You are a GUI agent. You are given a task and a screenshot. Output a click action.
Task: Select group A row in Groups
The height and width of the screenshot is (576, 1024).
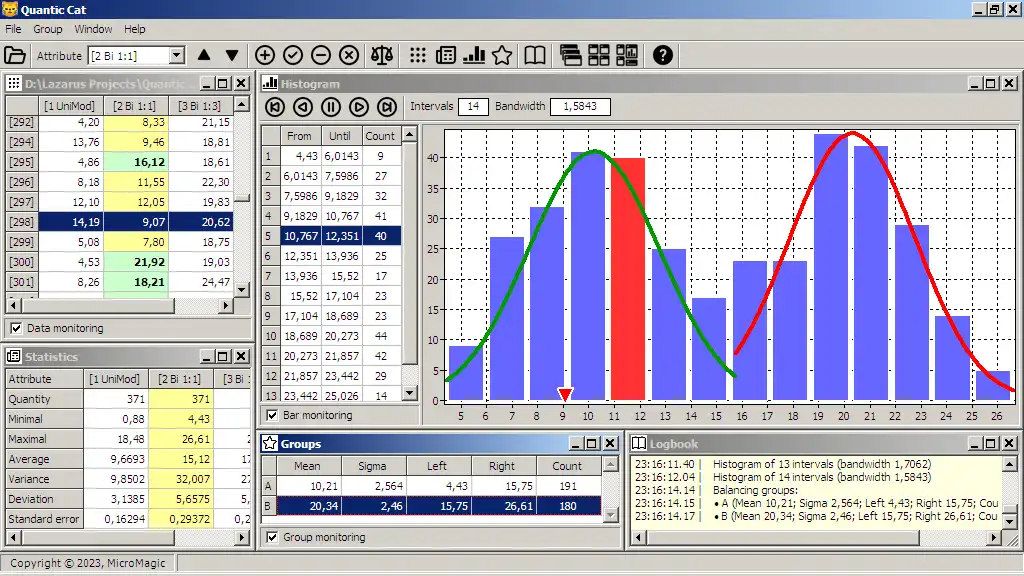431,486
